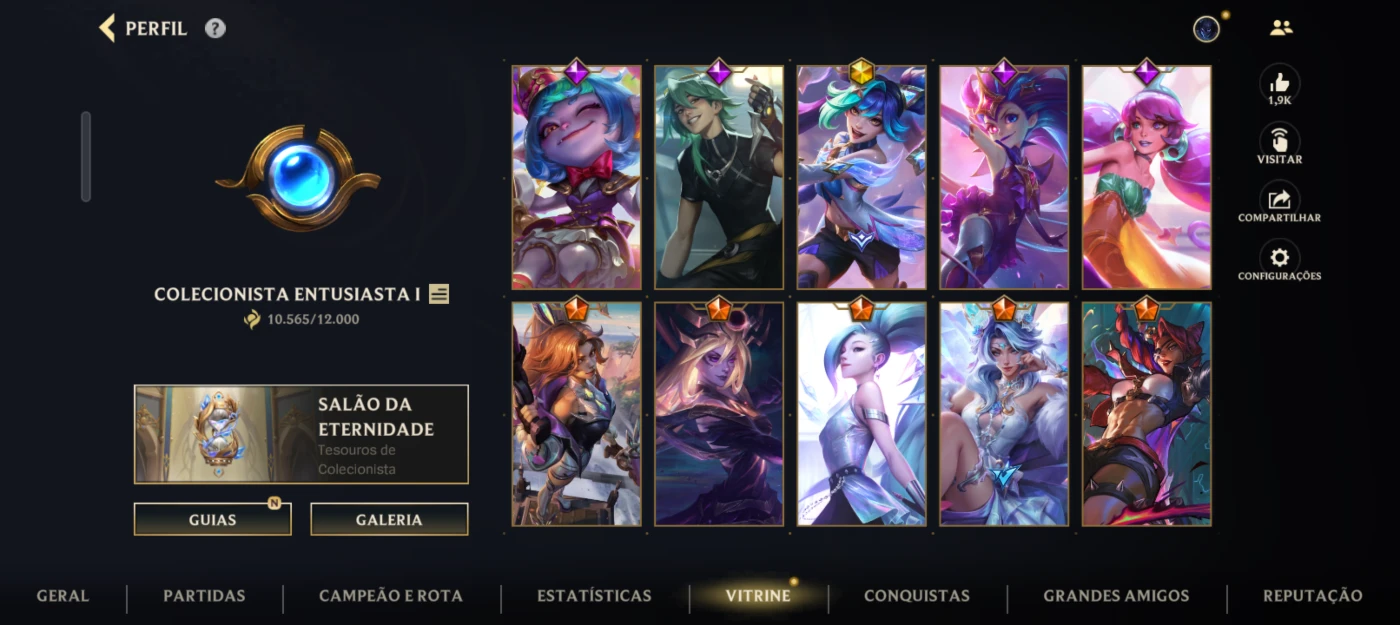Open the list icon beside Colecionista Entusiasta I
The height and width of the screenshot is (625, 1400).
point(439,294)
